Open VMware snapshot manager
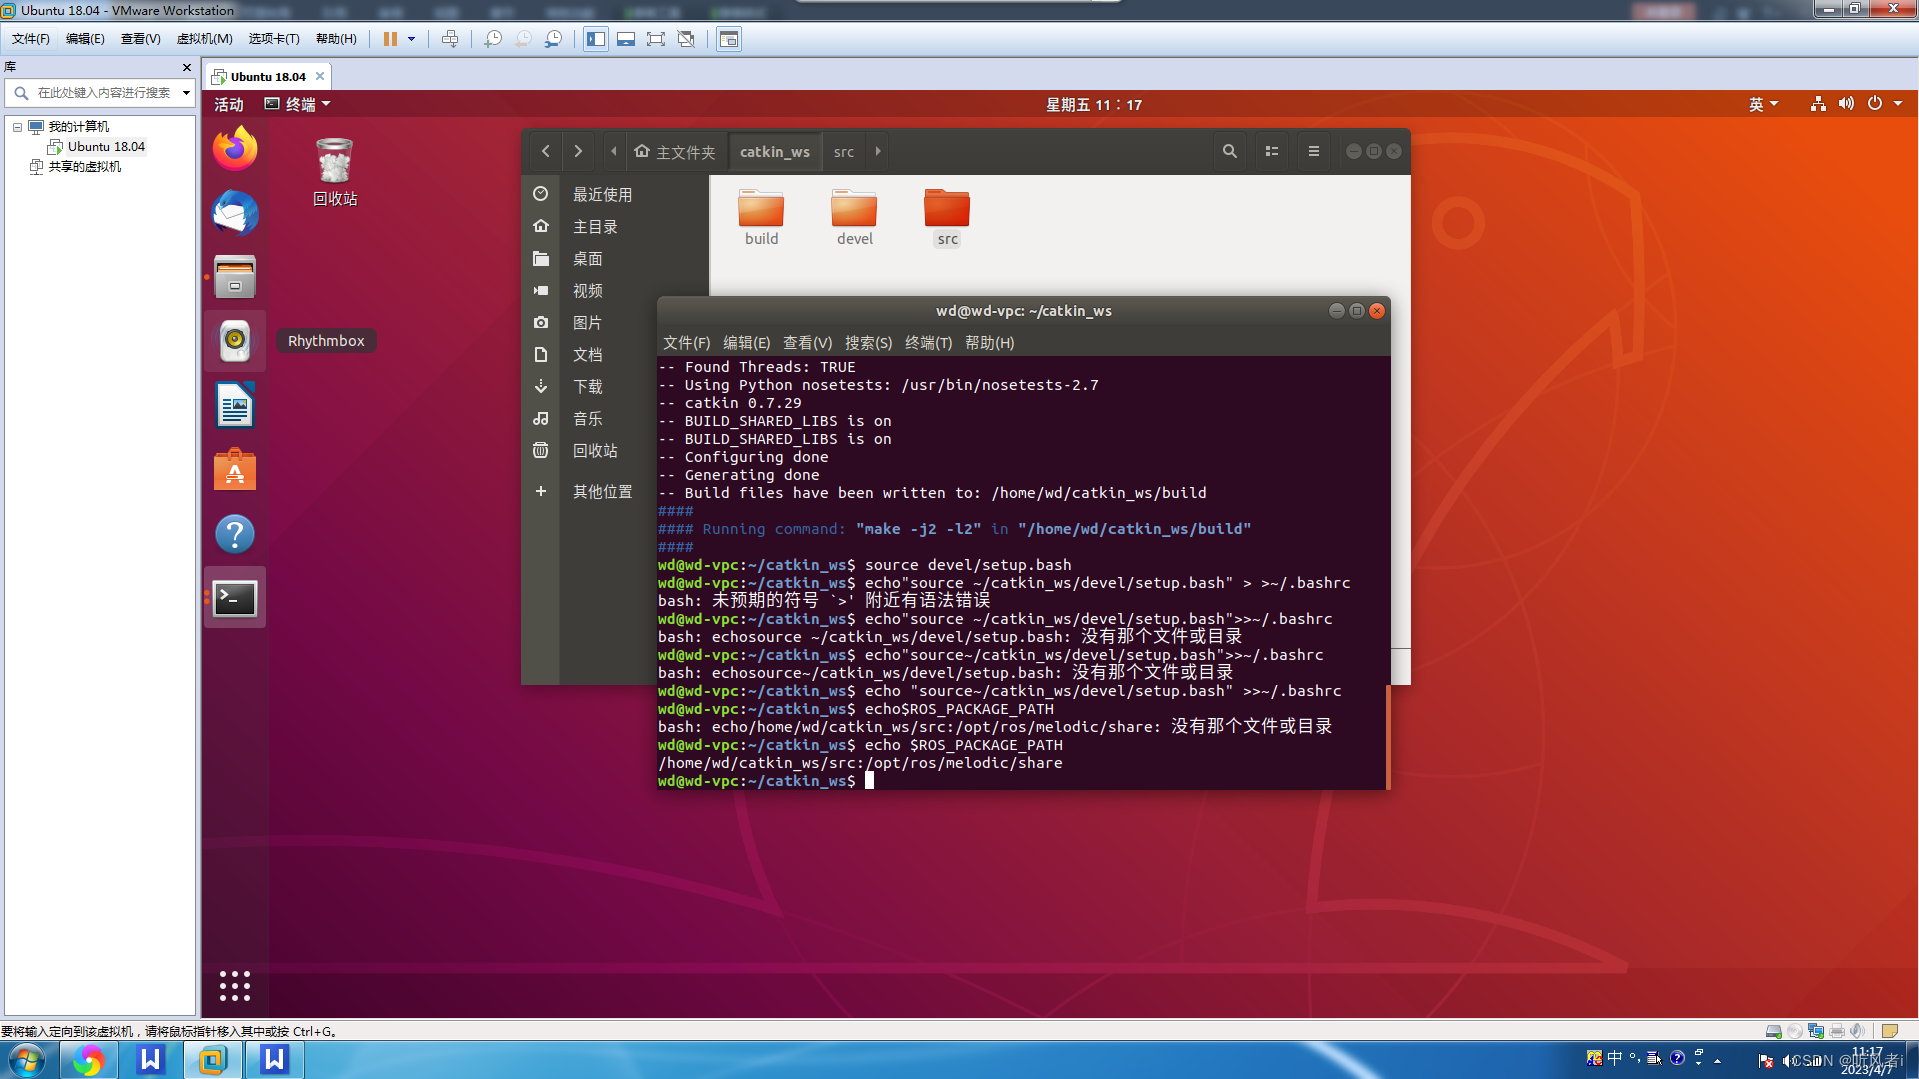The width and height of the screenshot is (1919, 1079). (553, 39)
